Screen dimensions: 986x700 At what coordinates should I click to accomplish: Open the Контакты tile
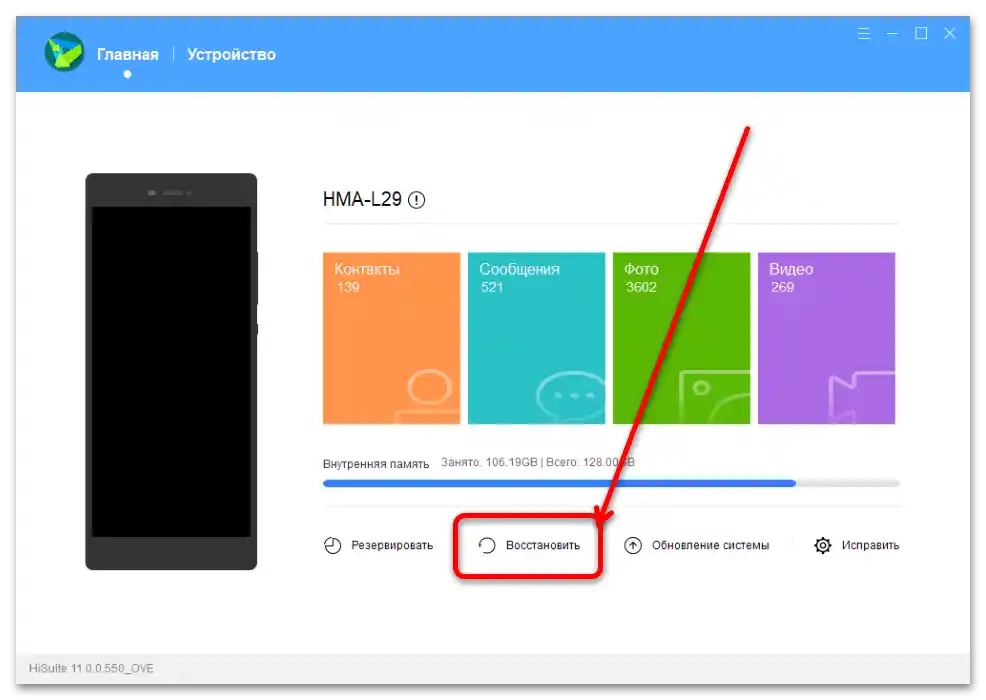[x=392, y=338]
